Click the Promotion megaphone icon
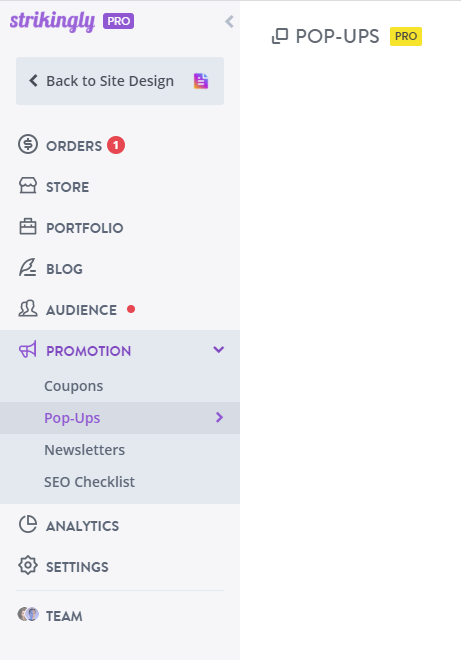Viewport: 461px width, 660px height. [x=28, y=350]
